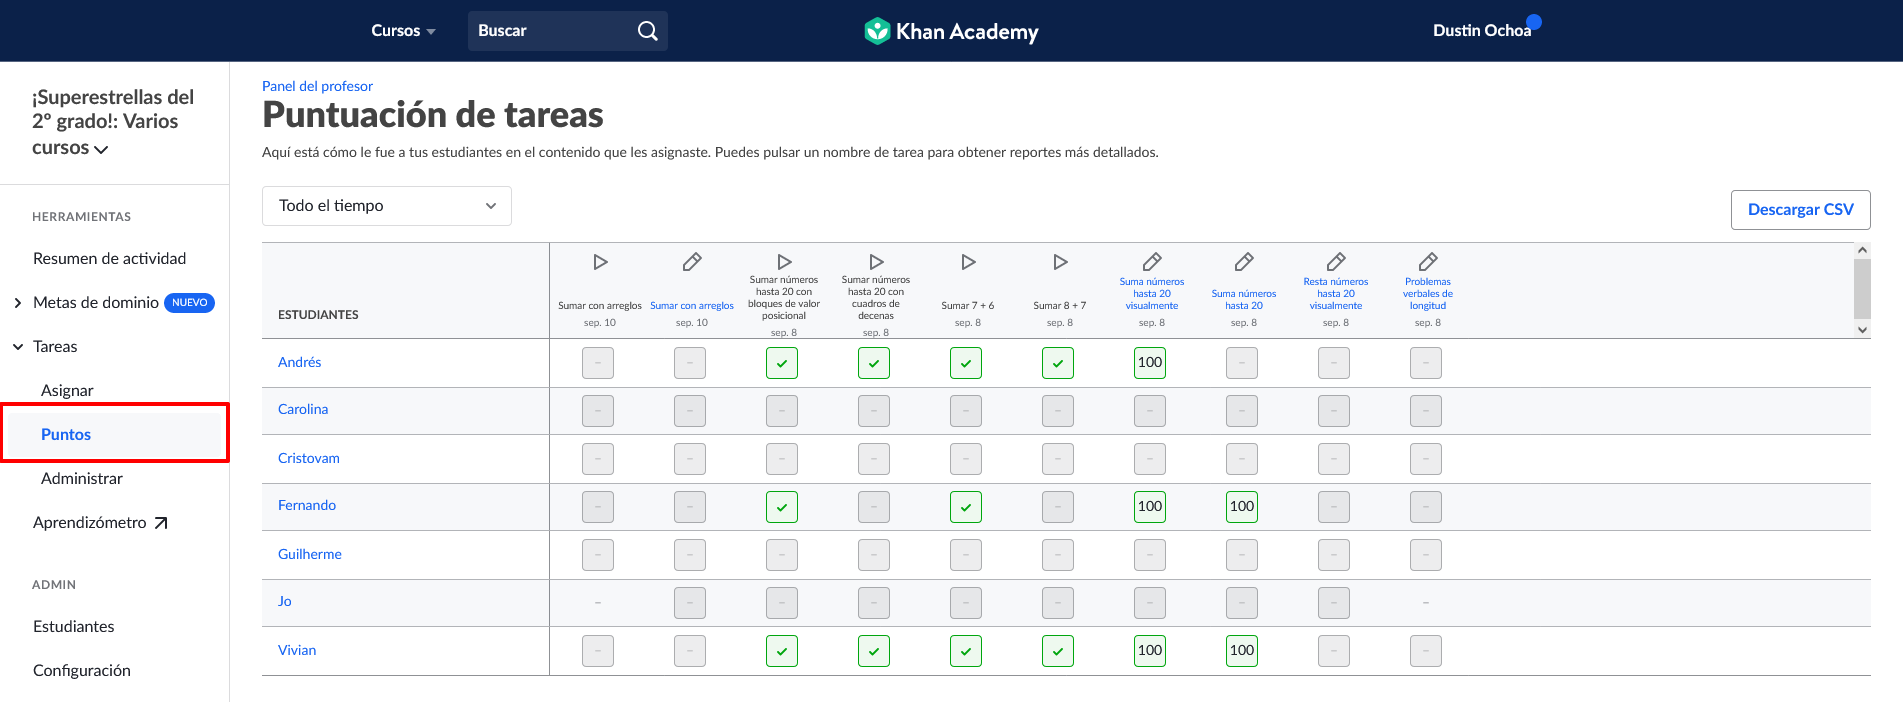This screenshot has height=702, width=1903.
Task: Click Vivian's 100 score for Suma visualmente
Action: click(1150, 651)
